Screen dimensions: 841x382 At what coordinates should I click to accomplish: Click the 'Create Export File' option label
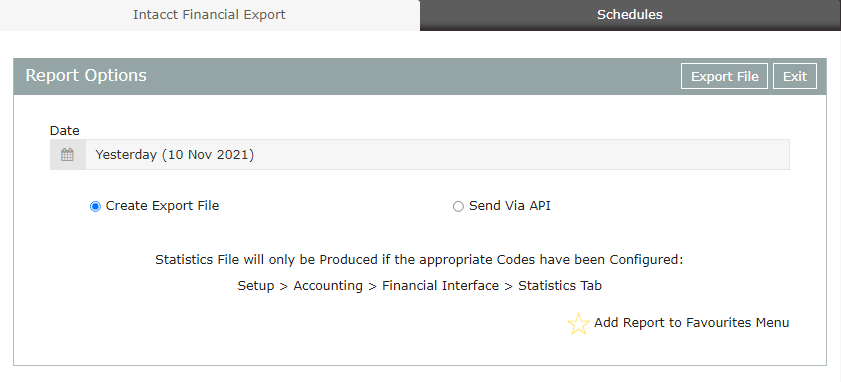click(163, 205)
